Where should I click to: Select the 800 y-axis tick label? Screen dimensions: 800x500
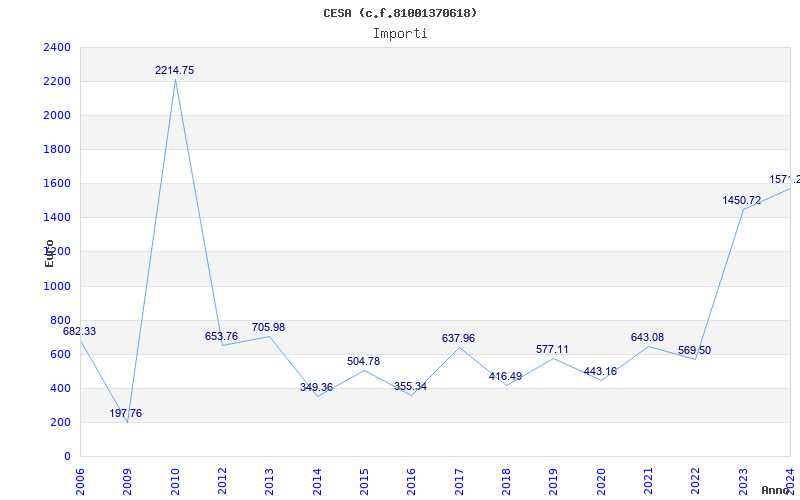pos(60,320)
